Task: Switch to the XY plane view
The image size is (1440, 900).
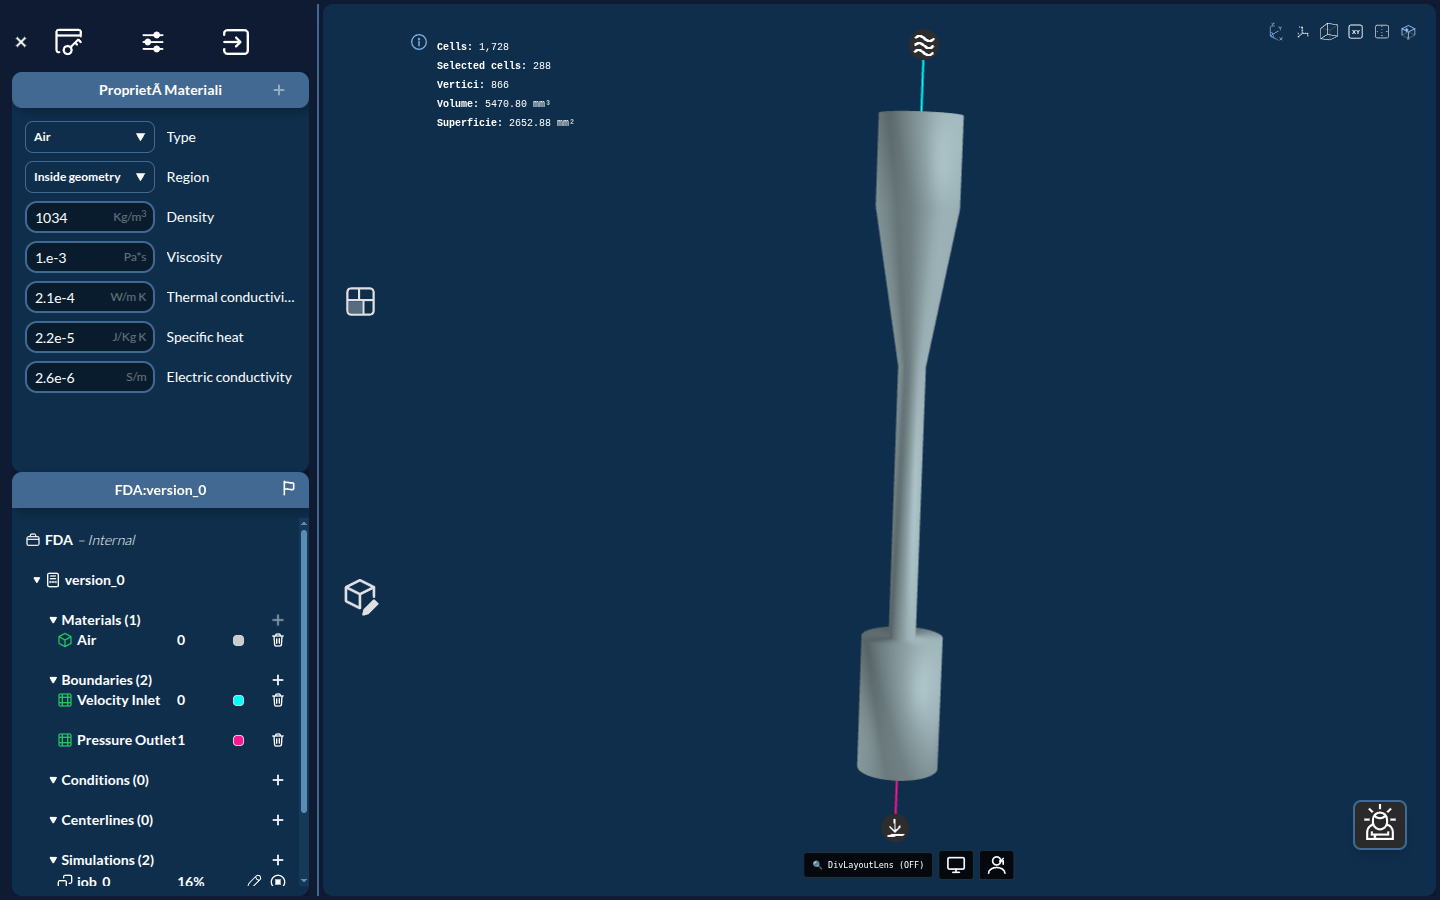Action: [x=1355, y=32]
